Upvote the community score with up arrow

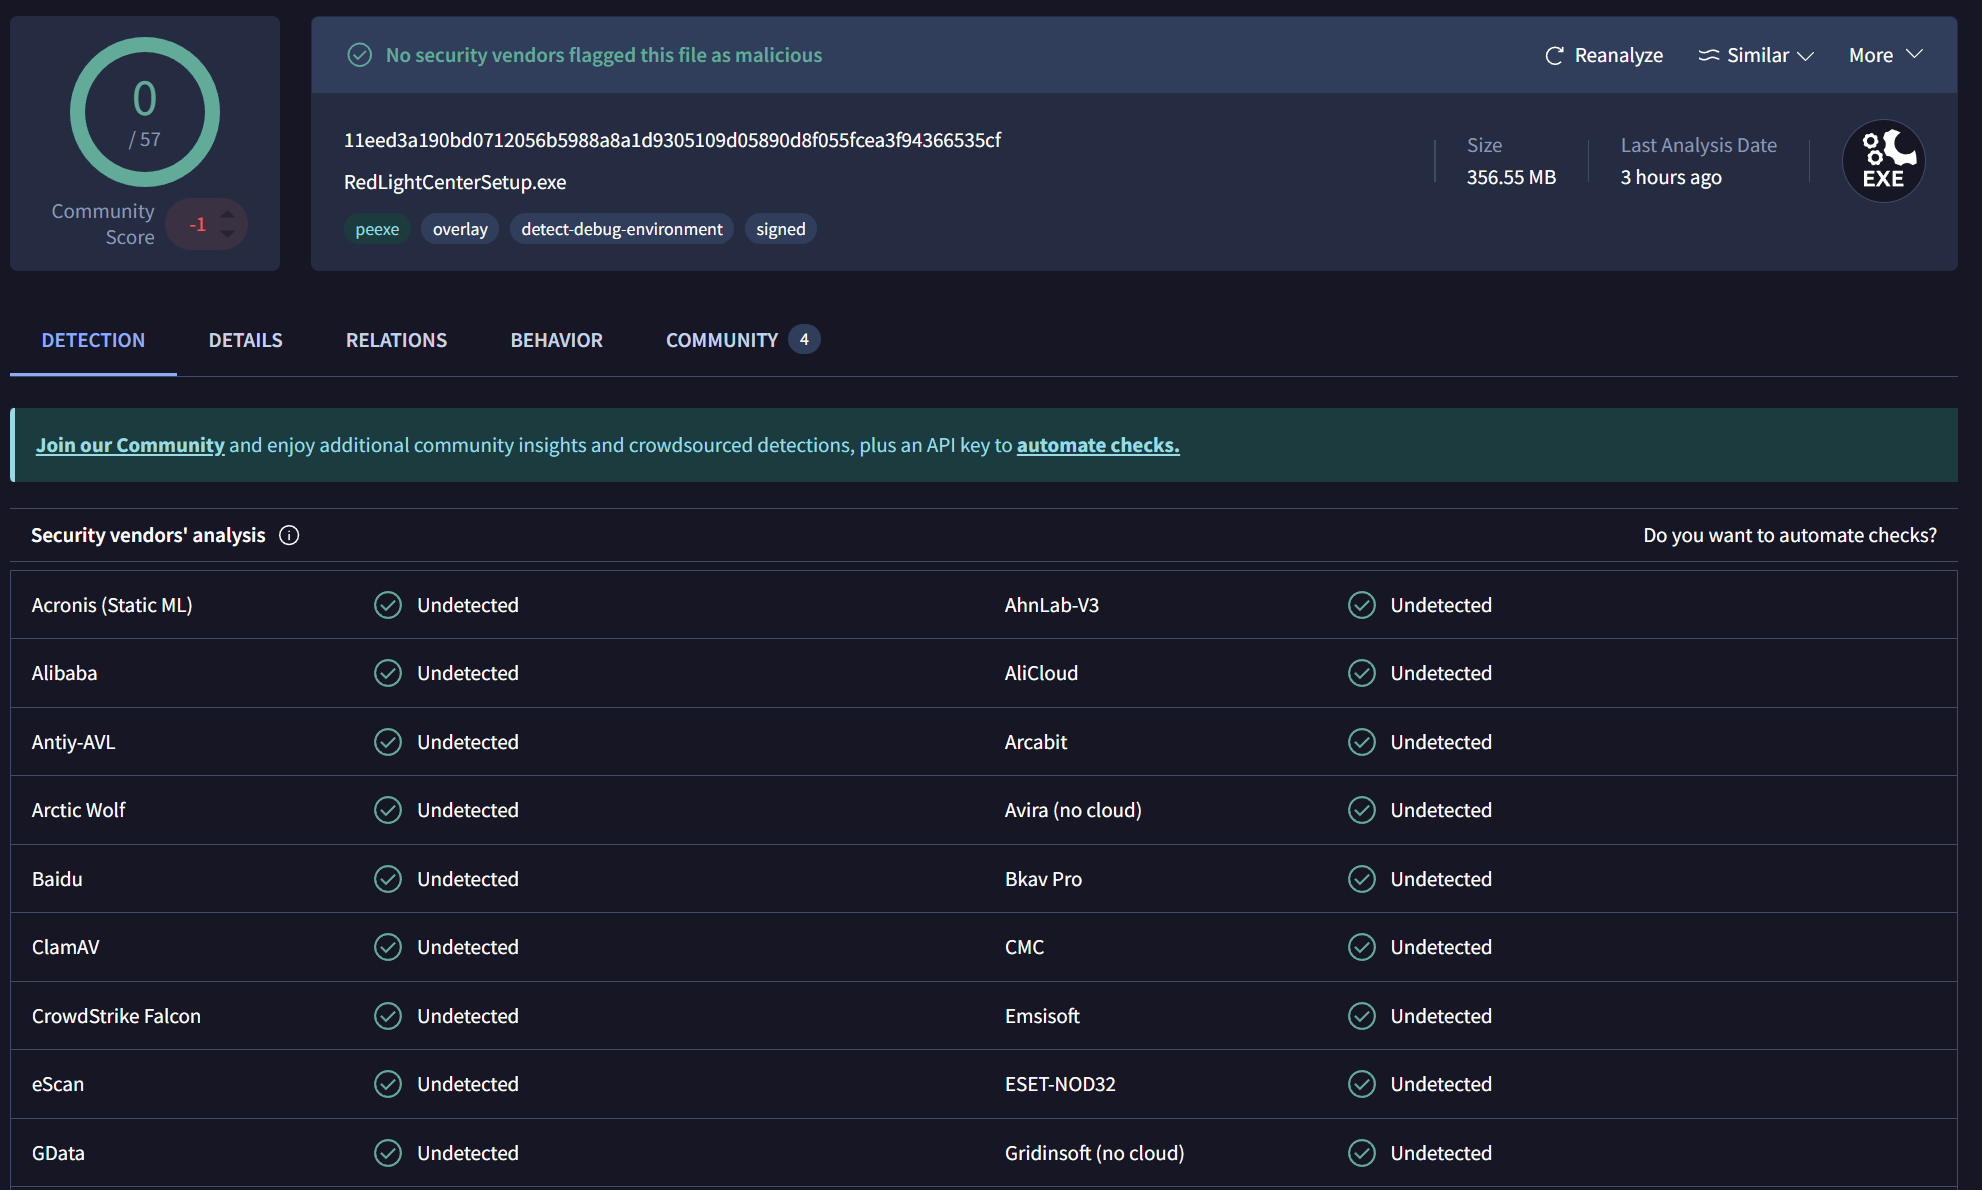click(228, 213)
